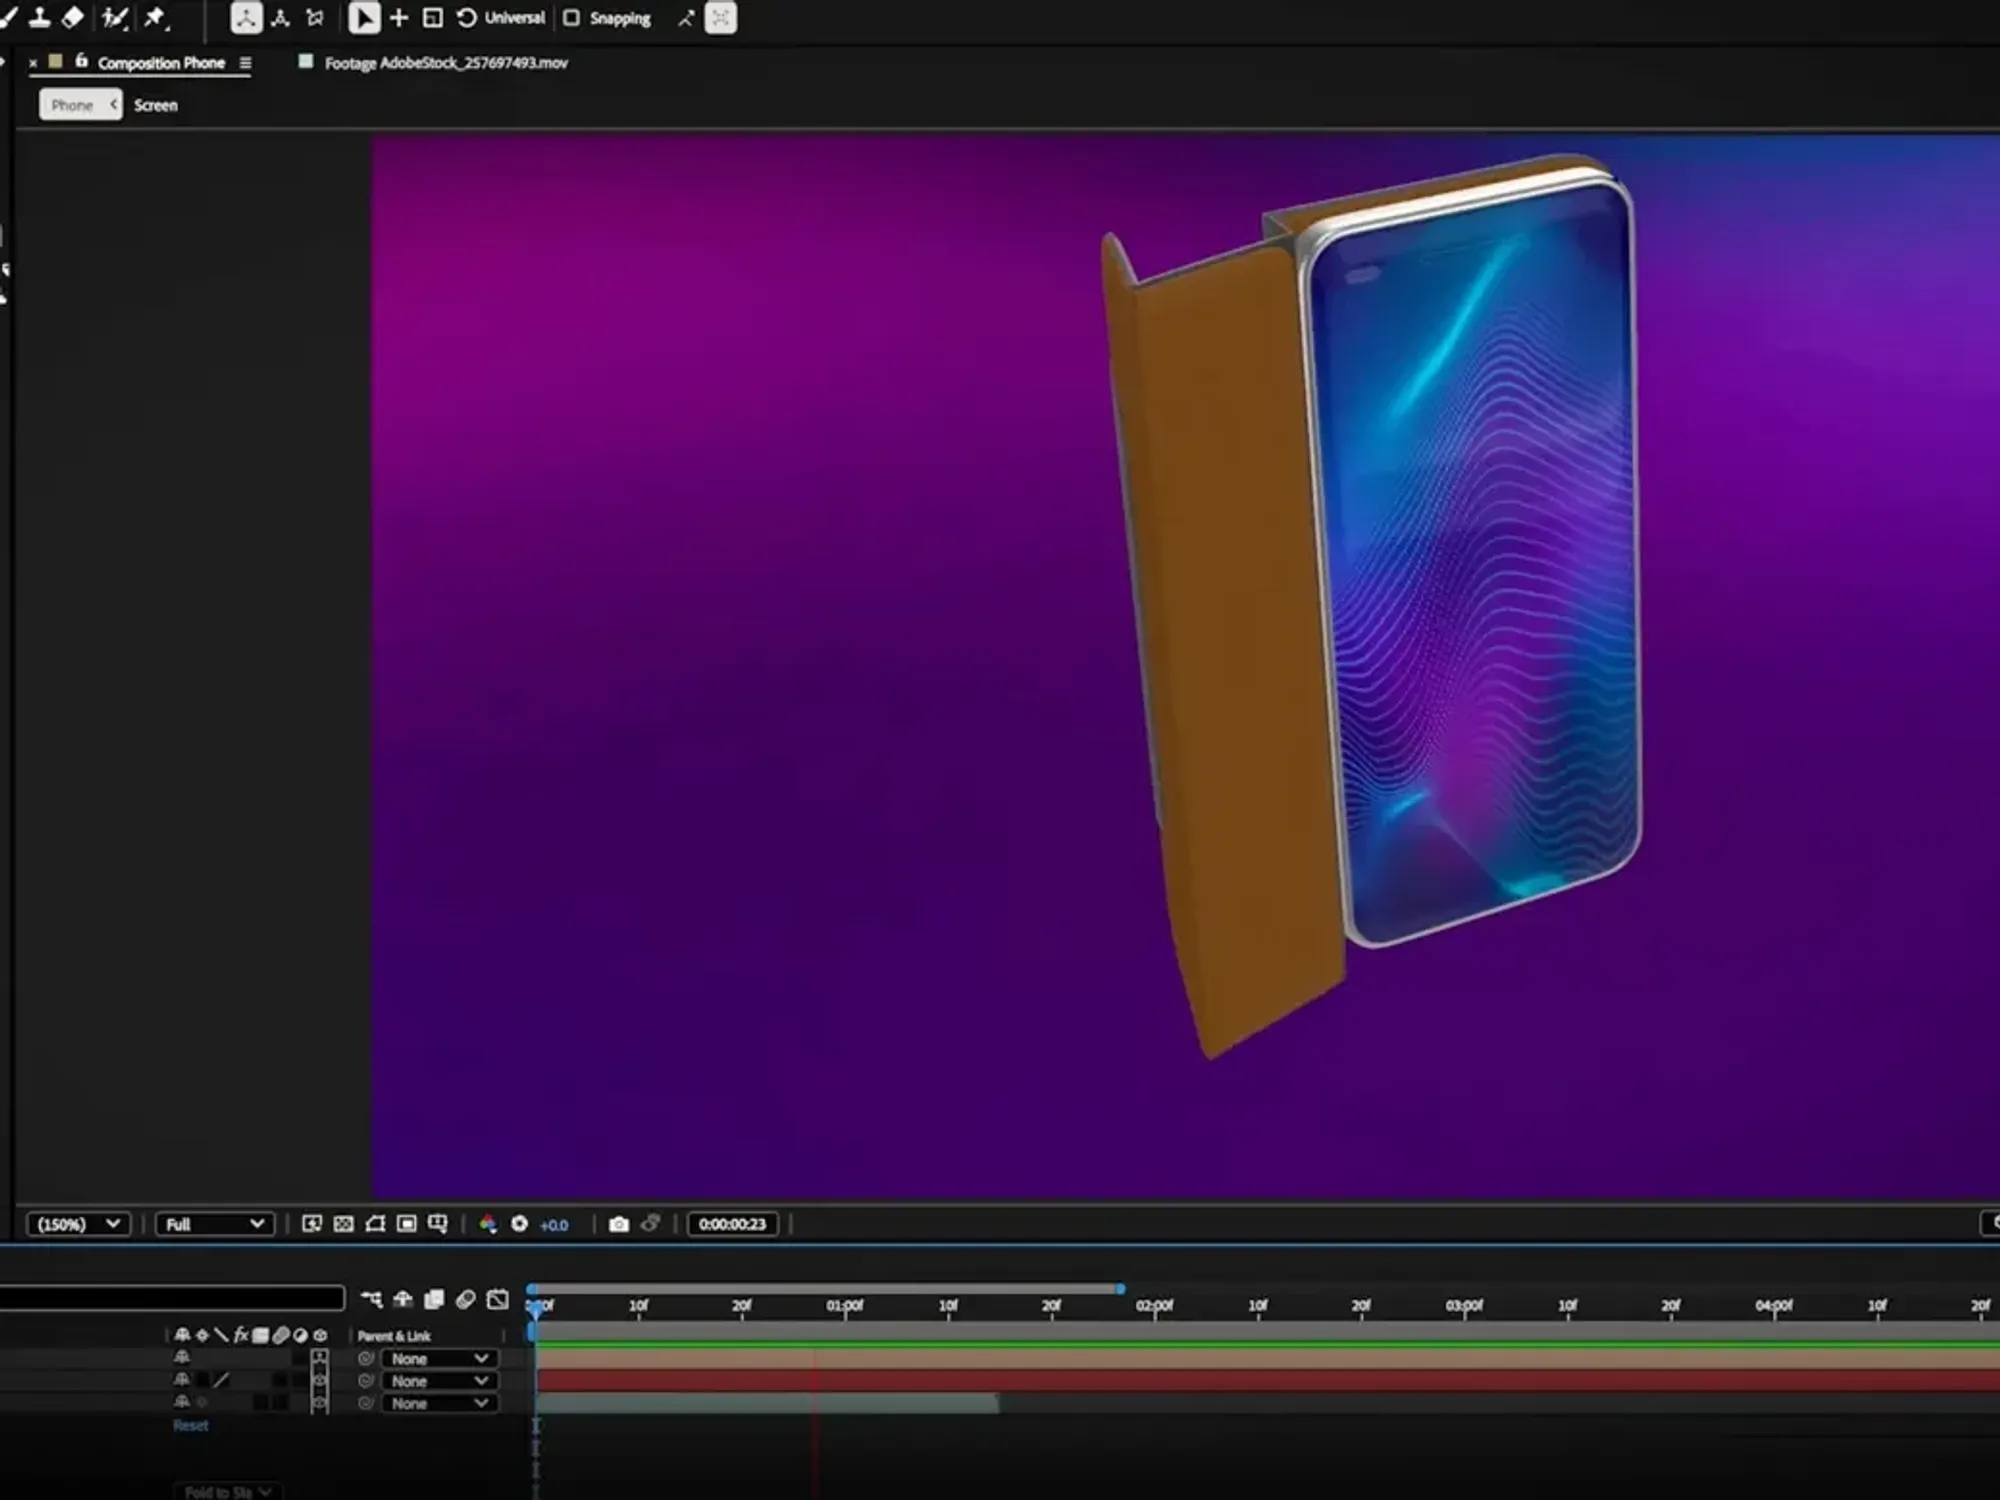Choose the Position gizmo plus tool
Screen dimensions: 2000x1500
[399, 18]
